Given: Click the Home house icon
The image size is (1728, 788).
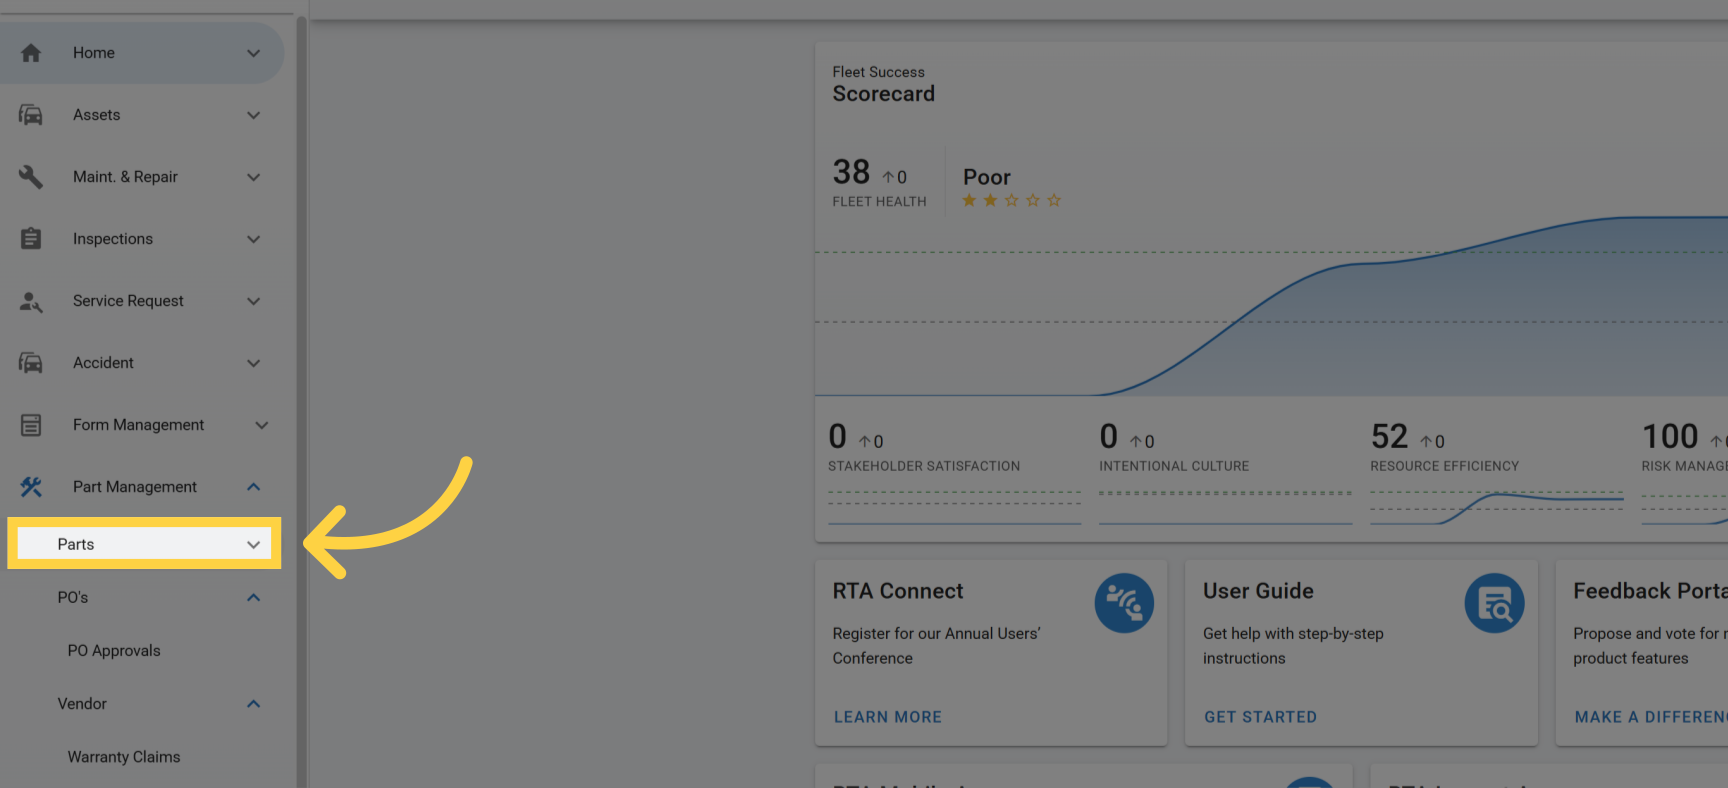Looking at the screenshot, I should pyautogui.click(x=31, y=53).
